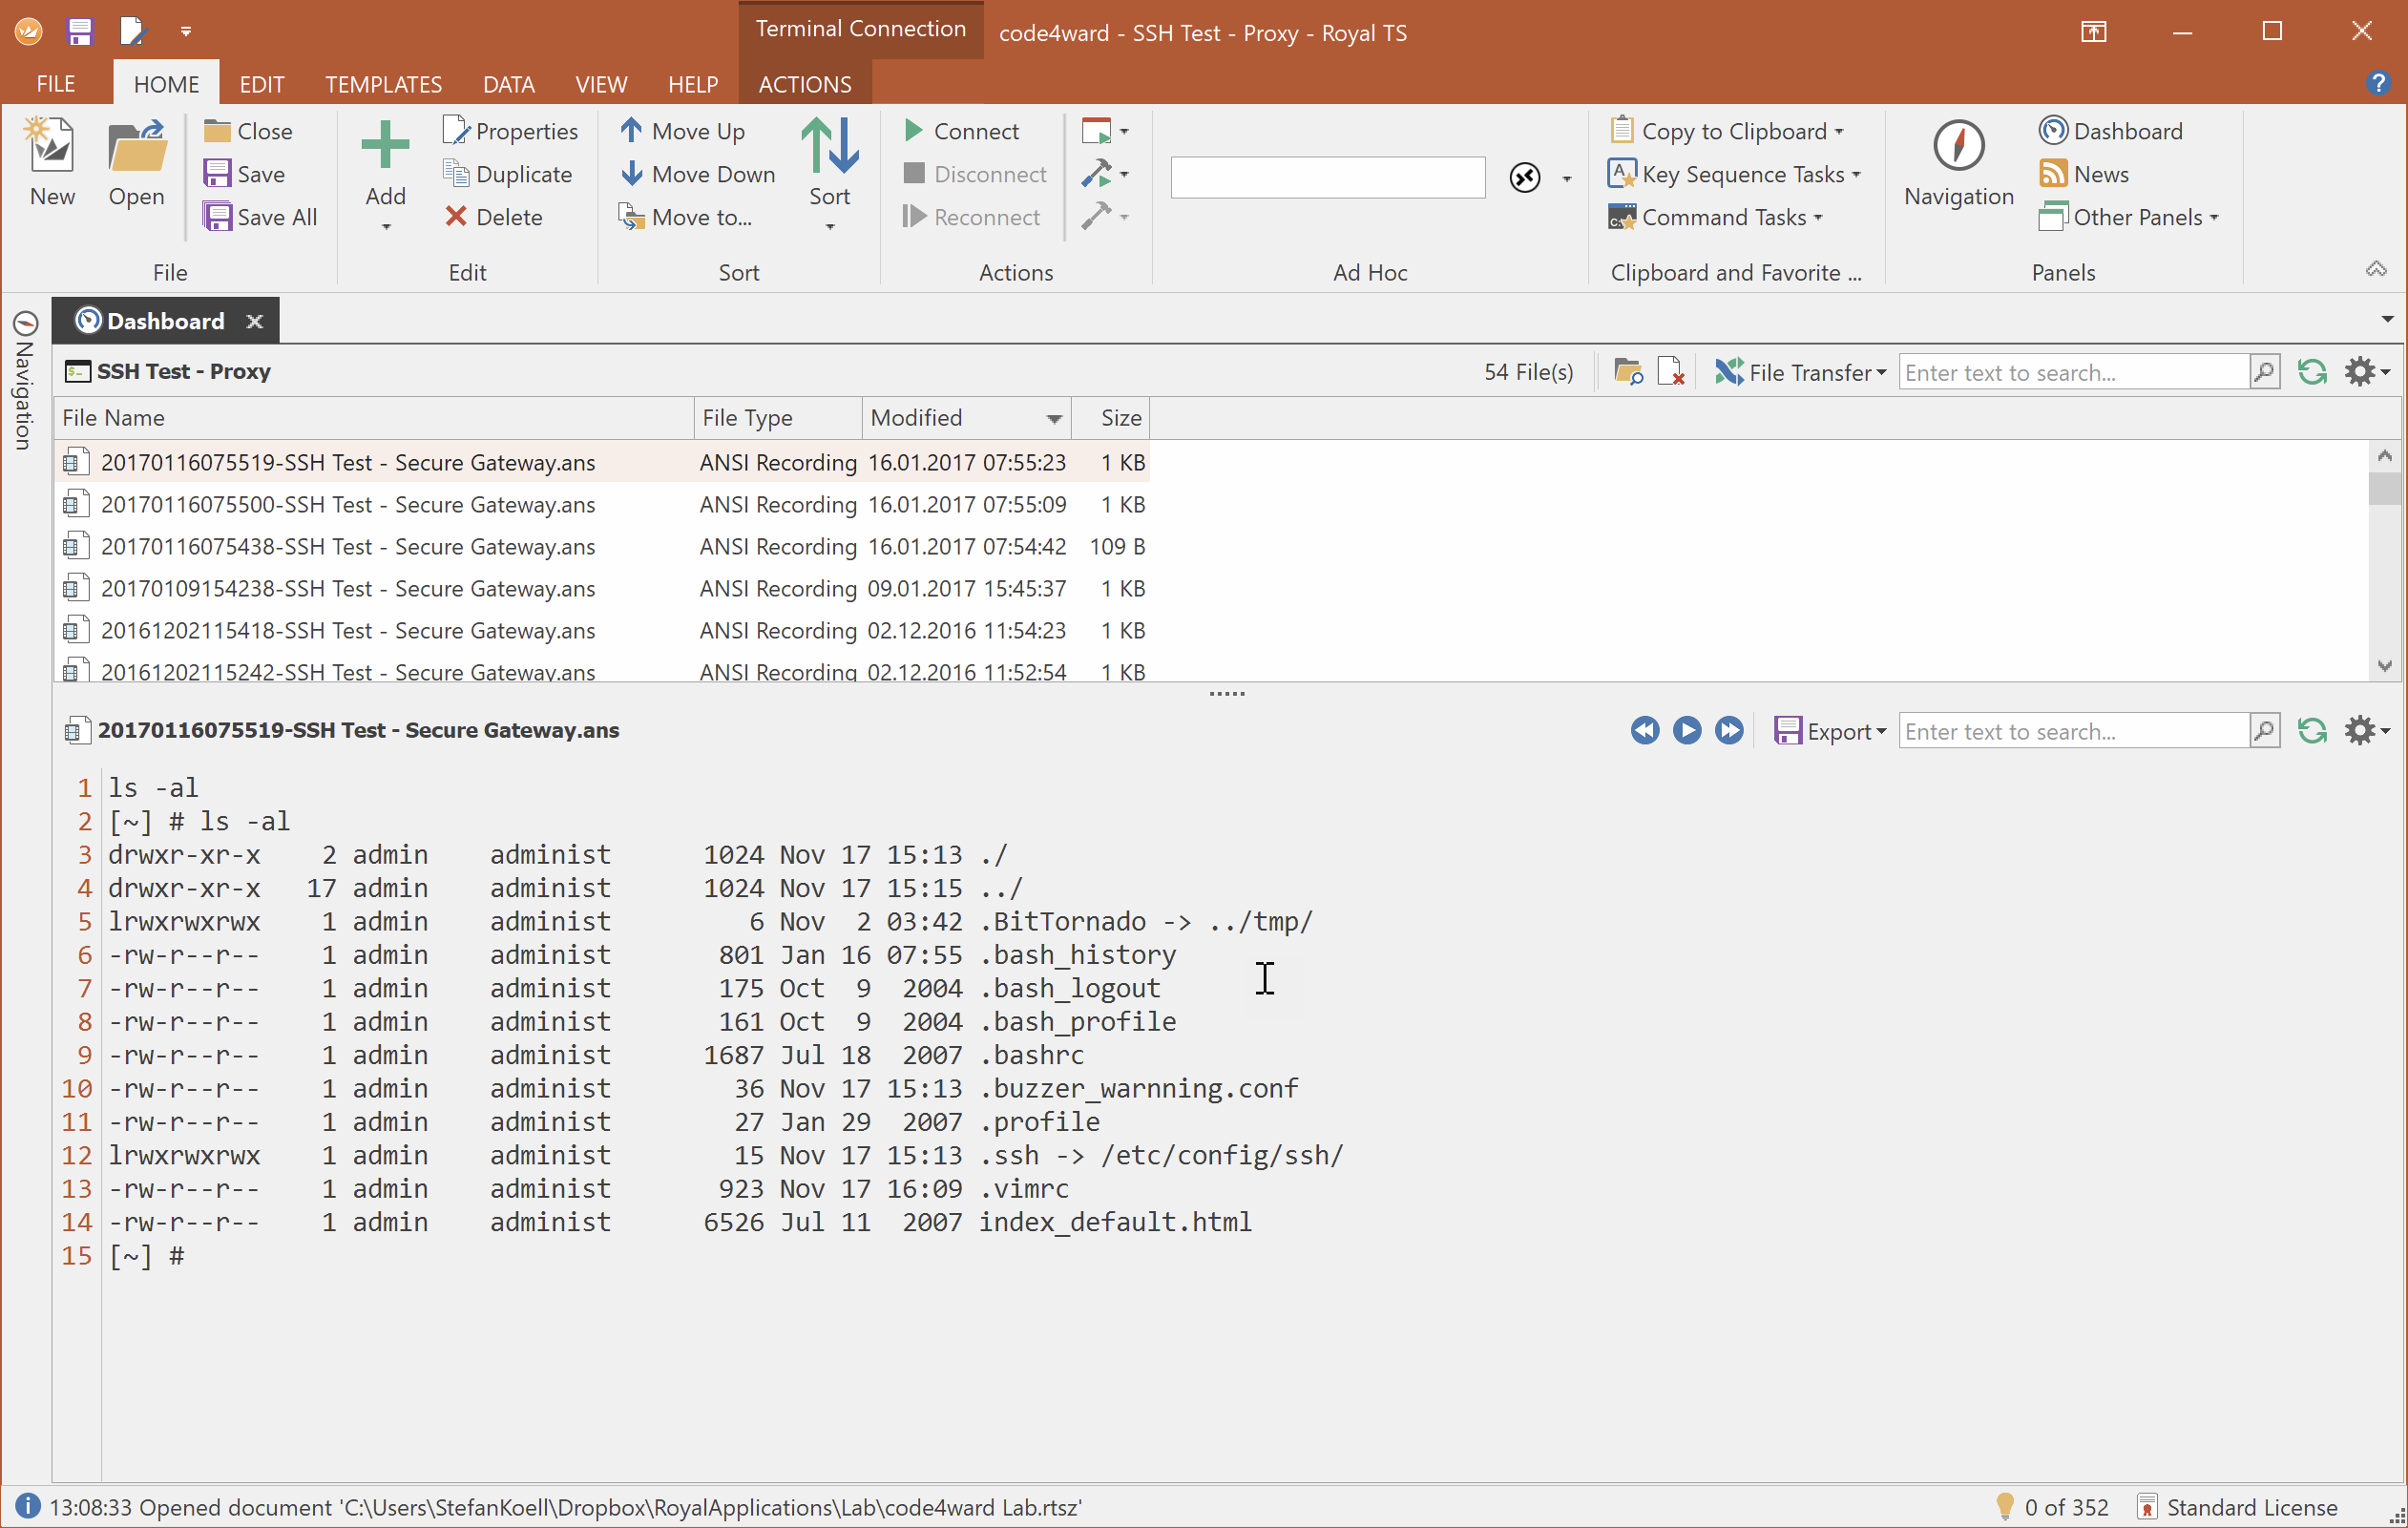This screenshot has width=2408, height=1528.
Task: Play the ANSI recording
Action: [x=1687, y=731]
